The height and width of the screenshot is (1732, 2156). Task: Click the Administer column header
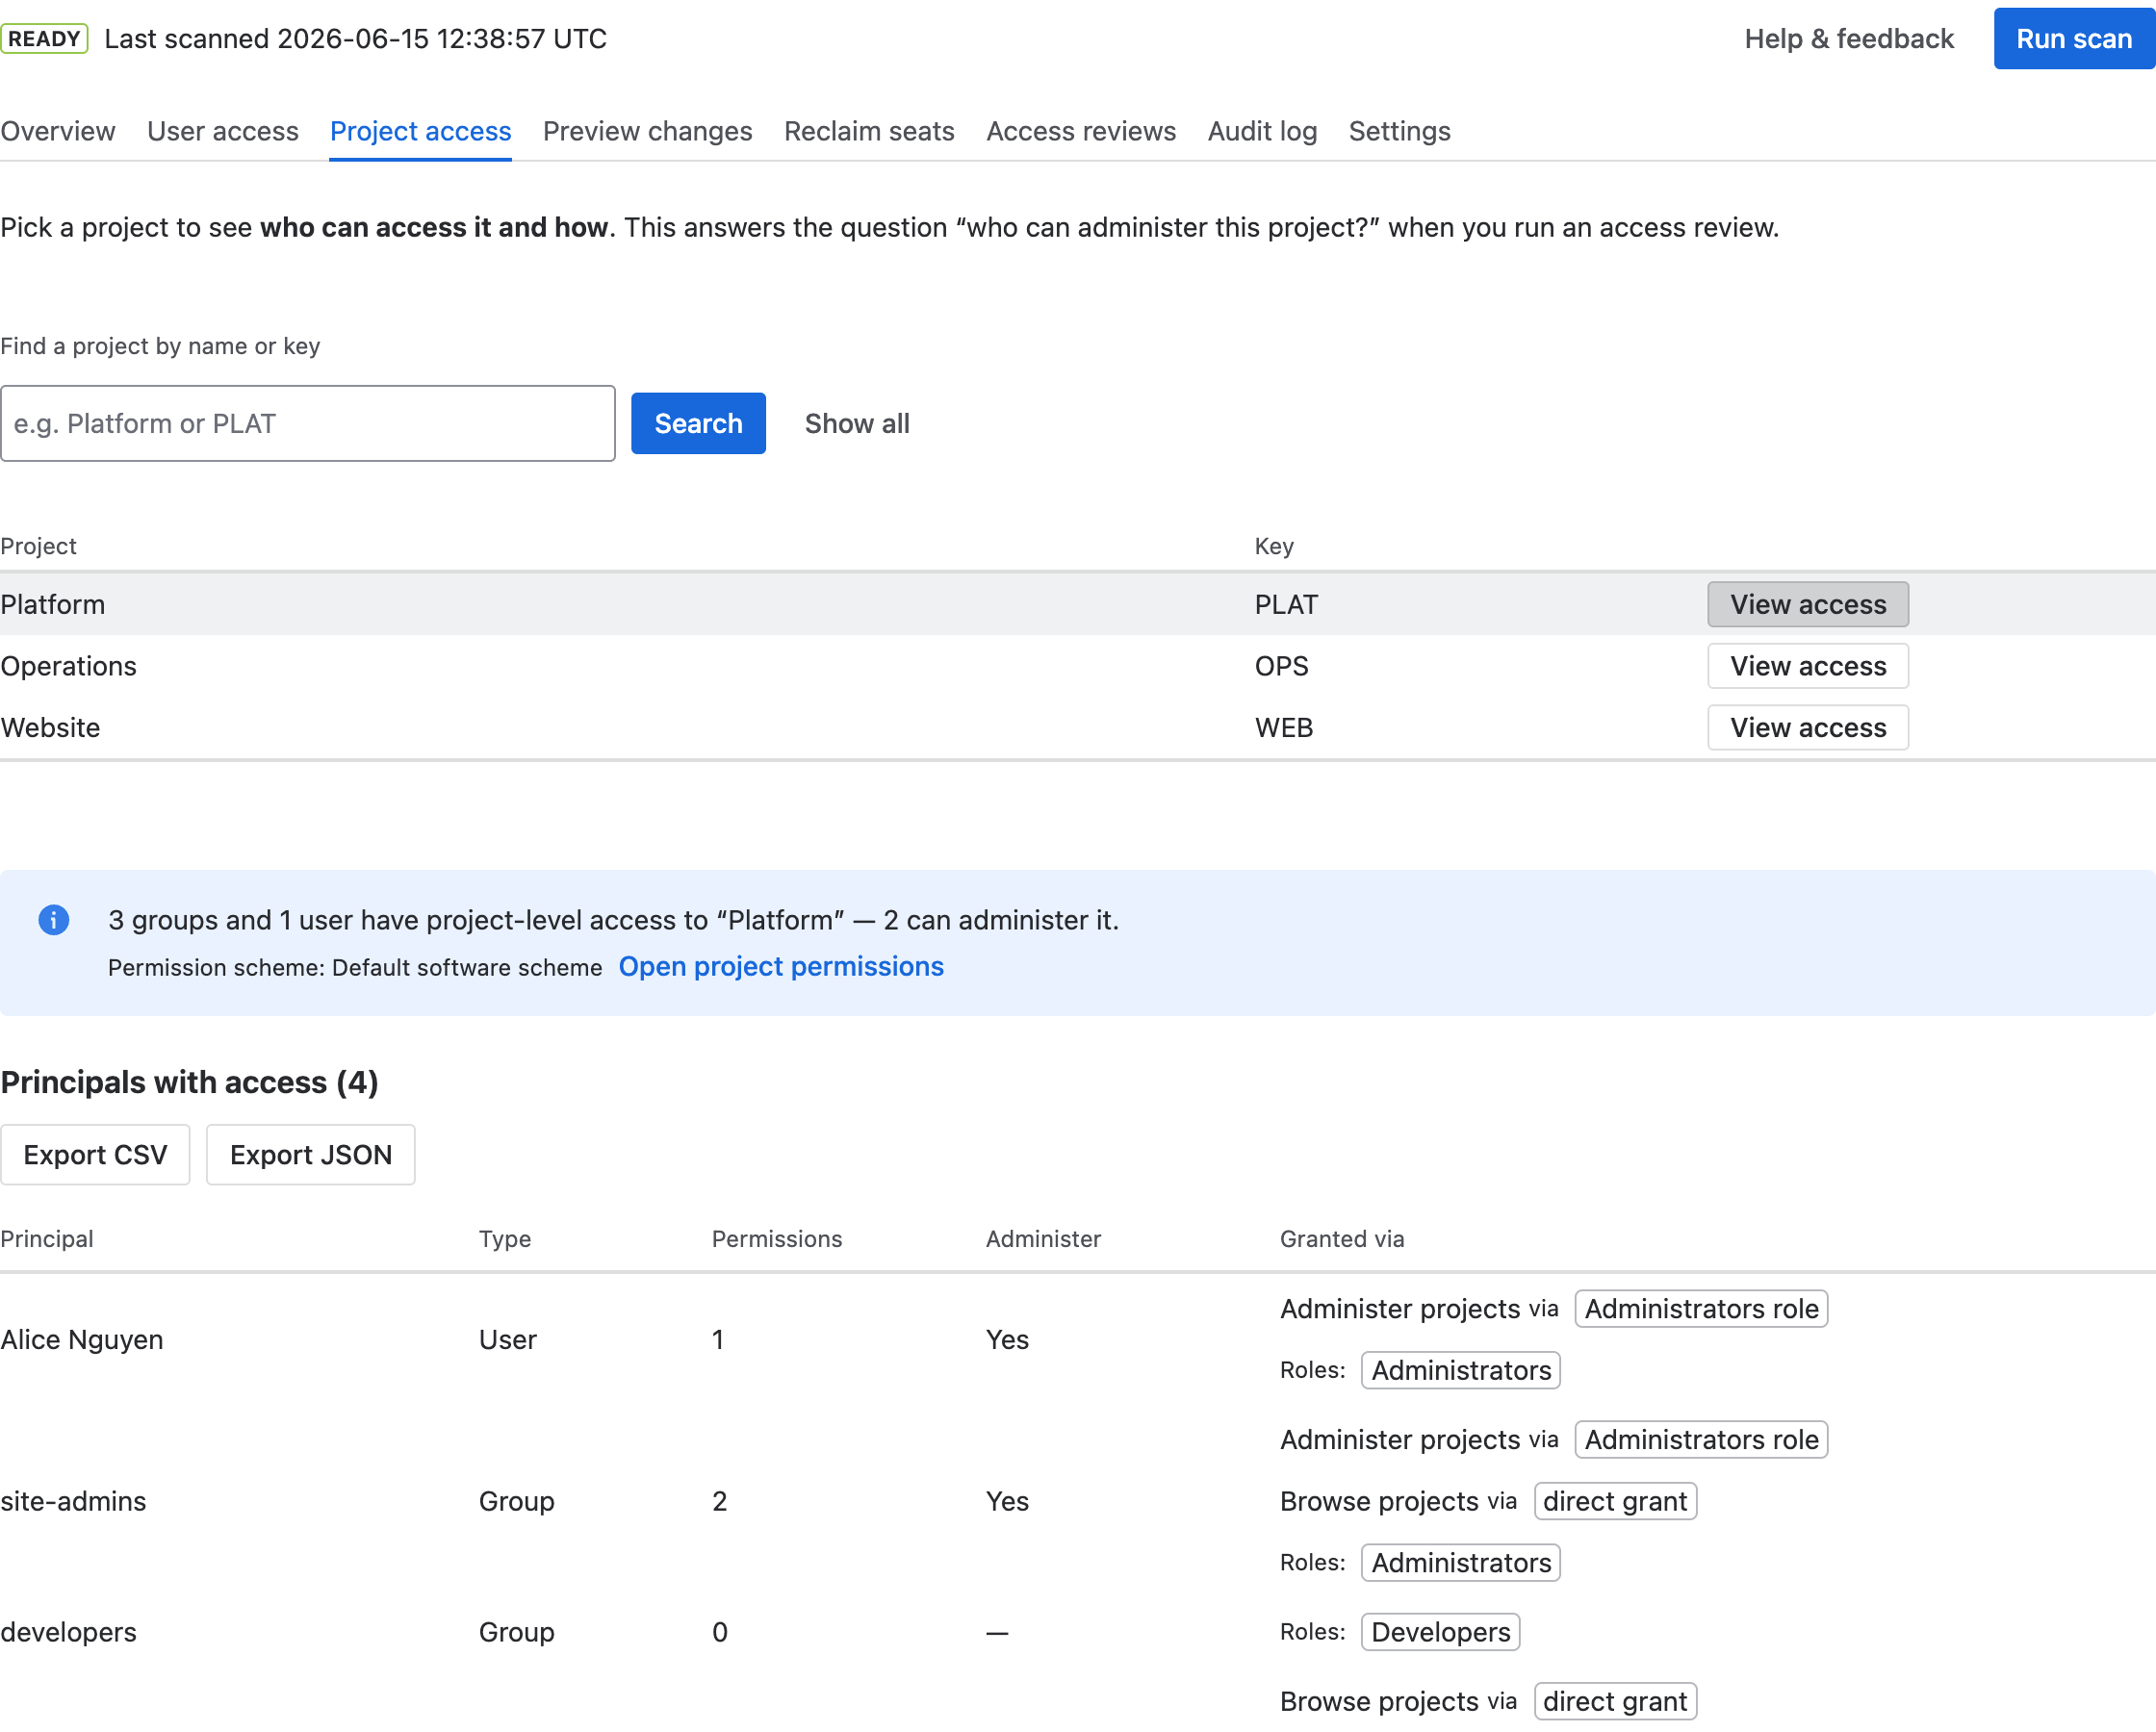pyautogui.click(x=1043, y=1239)
